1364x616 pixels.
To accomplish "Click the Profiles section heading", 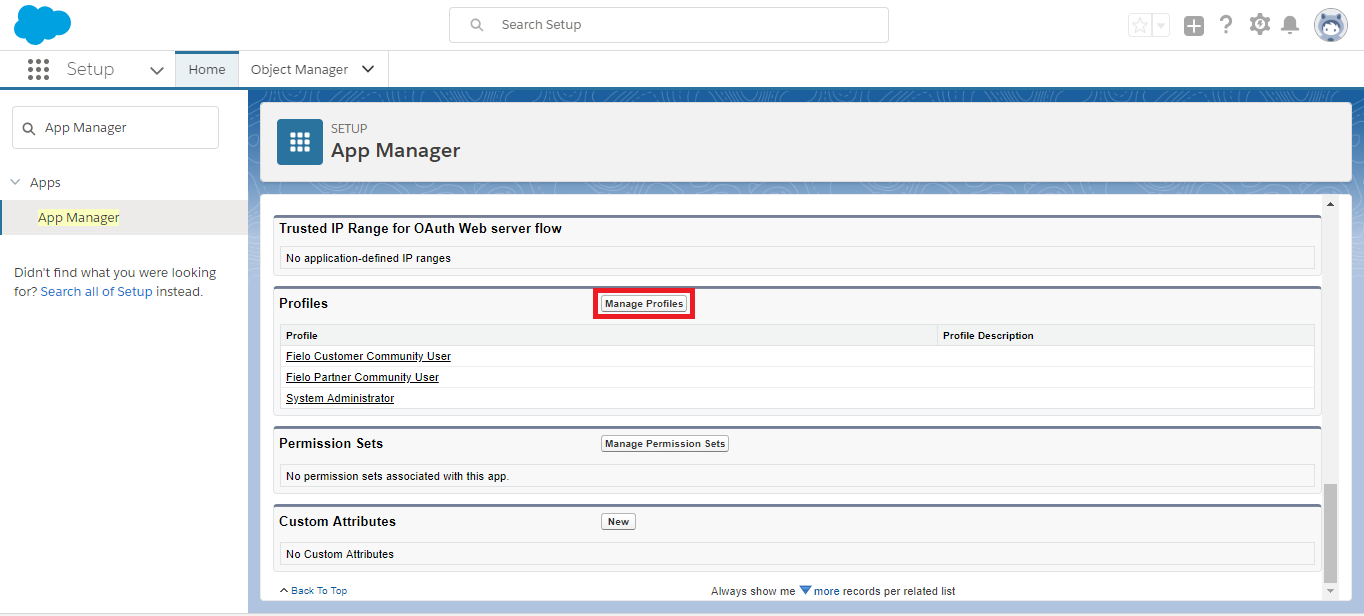I will point(304,303).
